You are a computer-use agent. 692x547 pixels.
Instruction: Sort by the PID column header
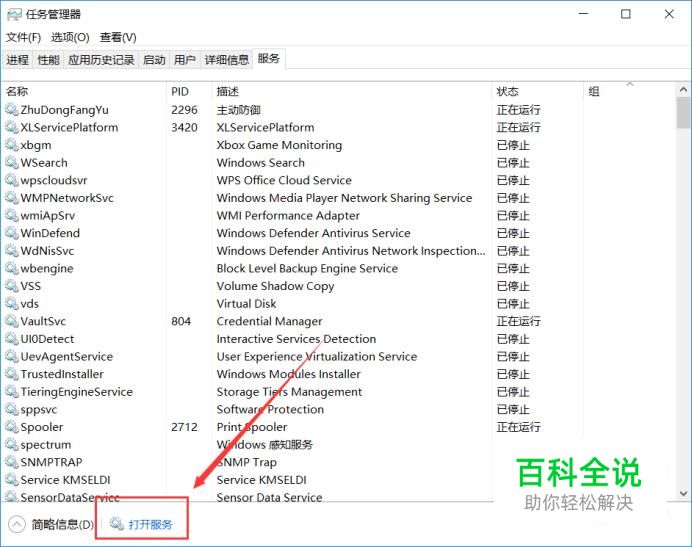click(x=189, y=91)
